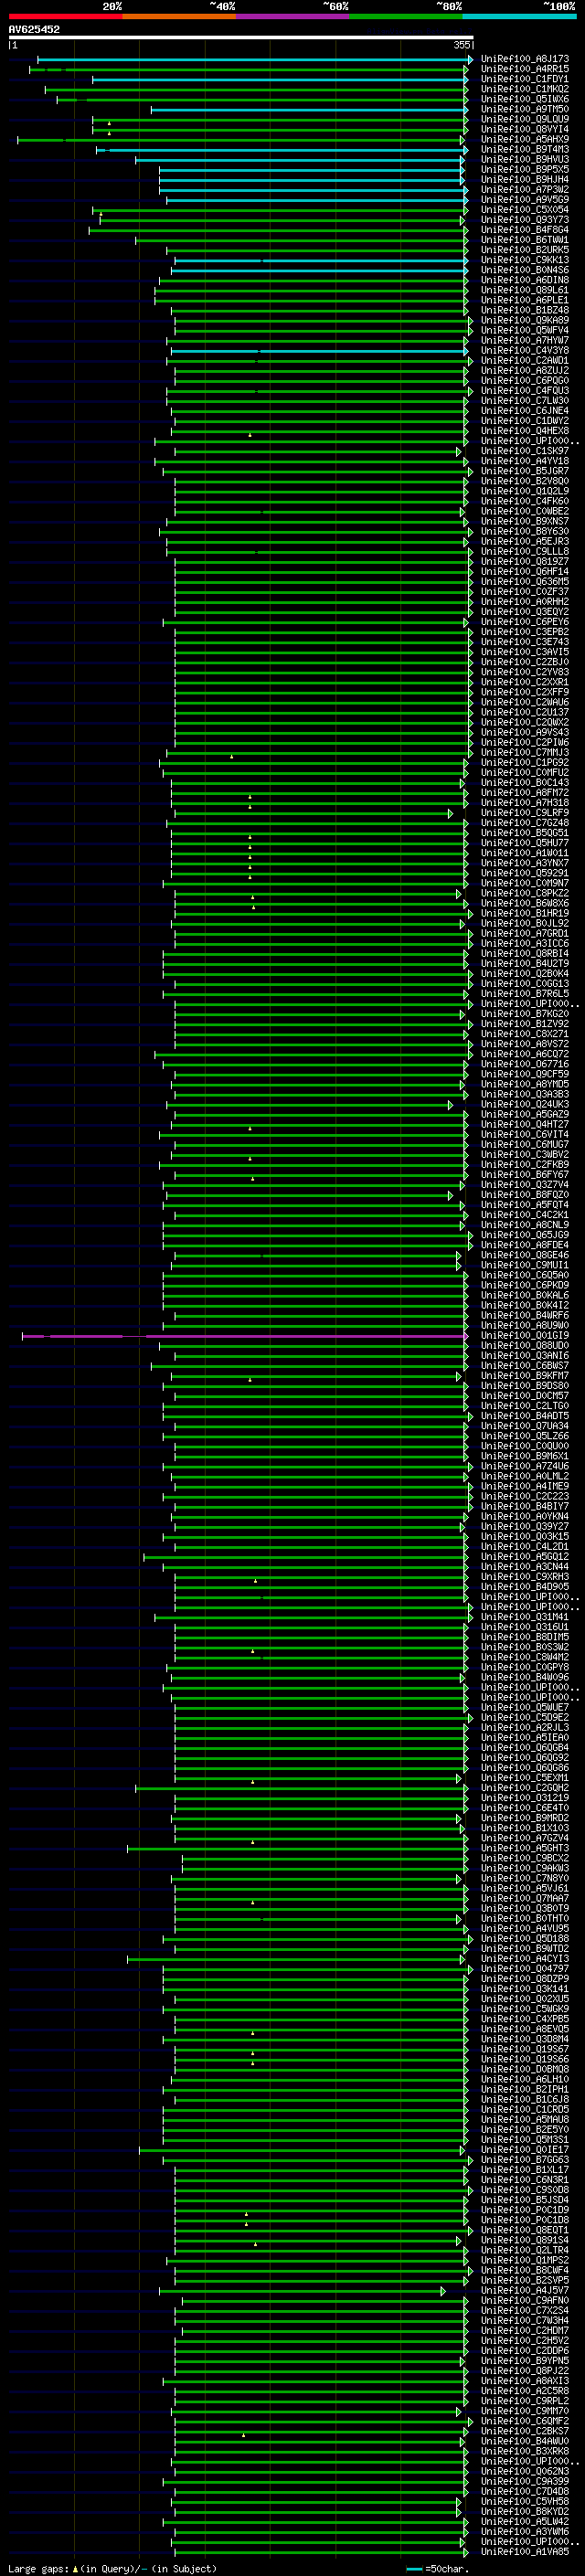This screenshot has height=2576, width=585.
Task: Choose the UniRef100_B8KYD2 label
Action: click(x=524, y=2511)
